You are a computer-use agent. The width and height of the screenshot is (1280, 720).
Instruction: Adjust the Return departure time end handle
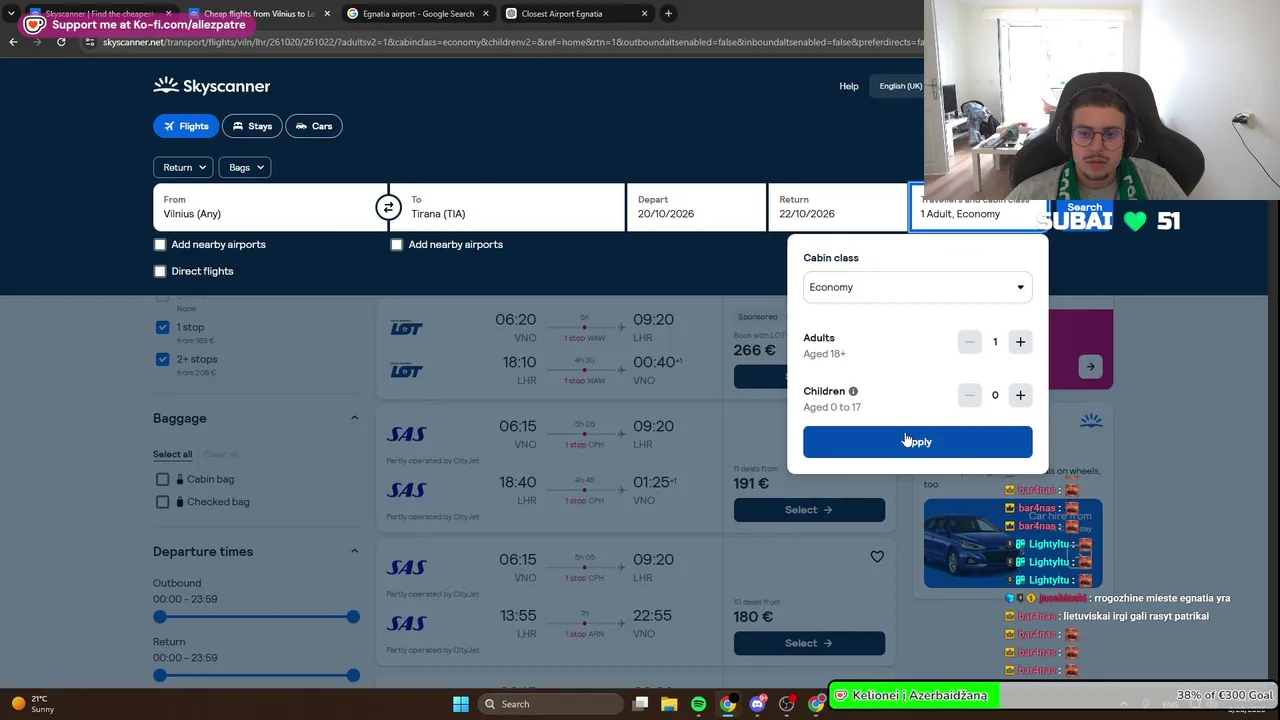[x=353, y=676]
